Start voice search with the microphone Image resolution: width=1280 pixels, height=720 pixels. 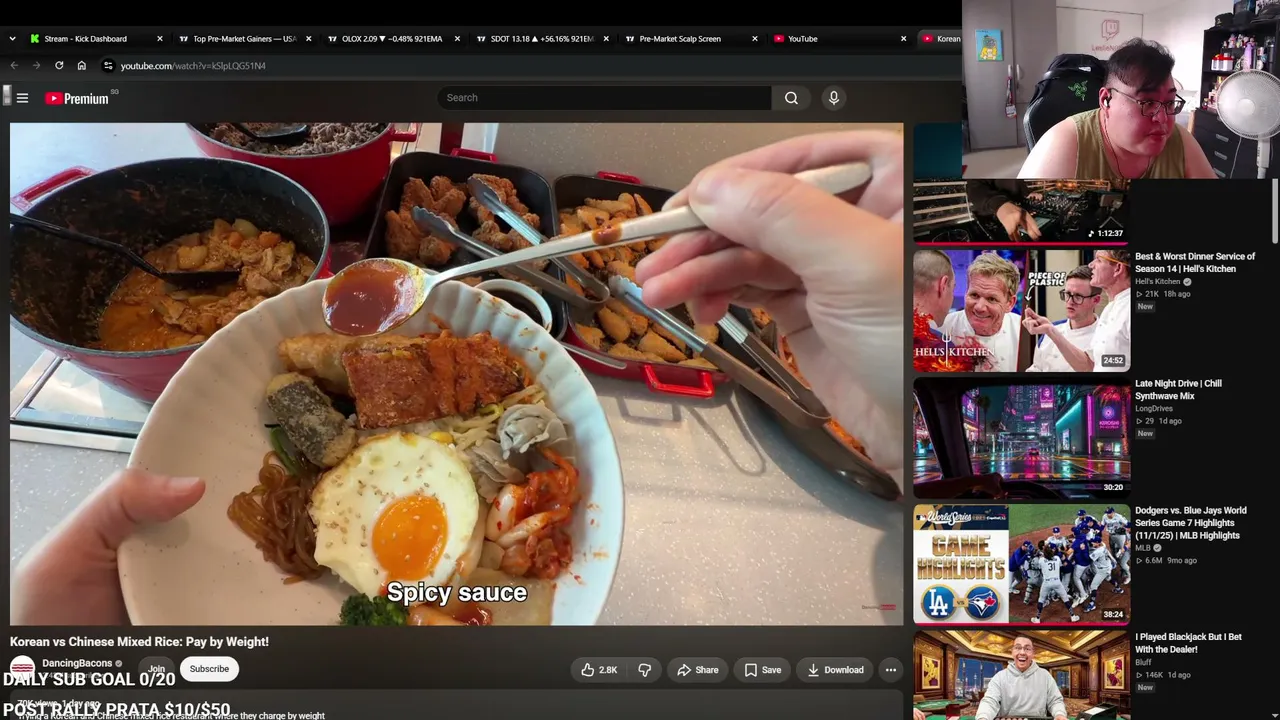(833, 98)
